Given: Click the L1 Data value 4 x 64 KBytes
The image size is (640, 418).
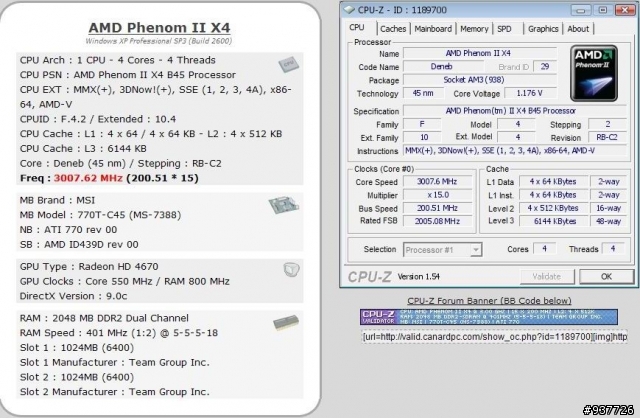Looking at the screenshot, I should [553, 182].
